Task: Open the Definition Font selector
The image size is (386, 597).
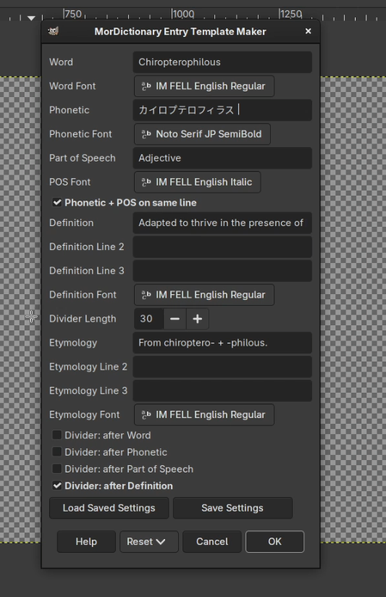Action: (204, 295)
